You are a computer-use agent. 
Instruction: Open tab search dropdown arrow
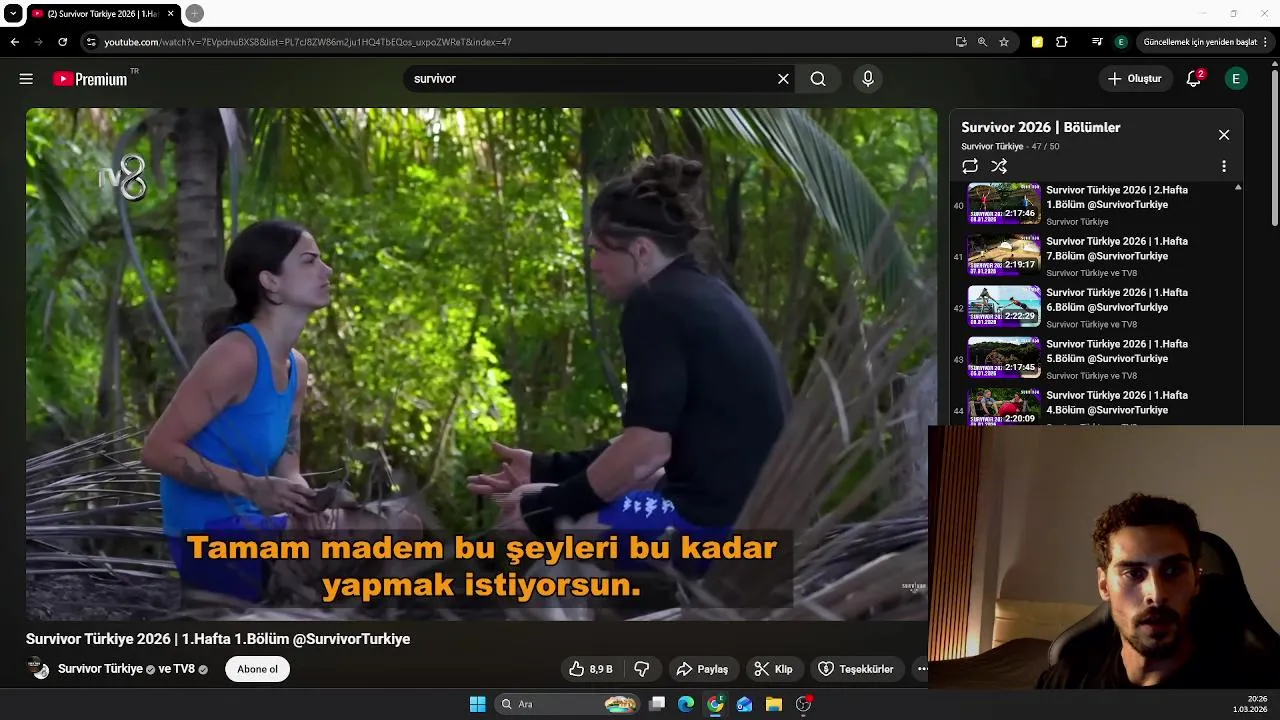(x=13, y=13)
